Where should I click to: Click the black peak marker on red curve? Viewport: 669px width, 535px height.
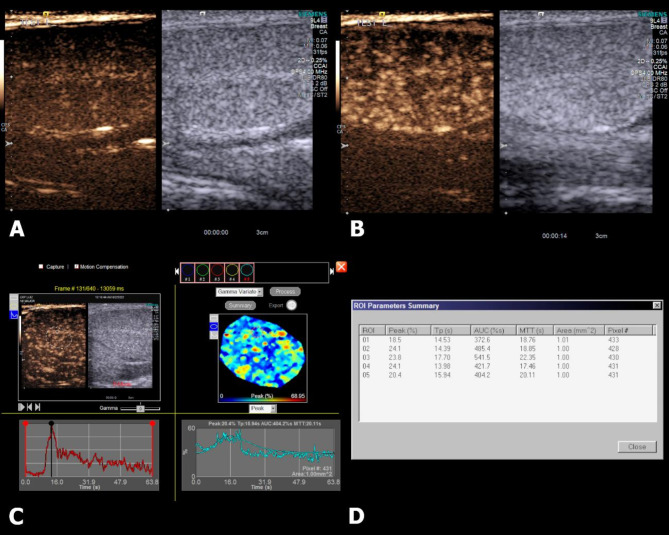coord(52,423)
